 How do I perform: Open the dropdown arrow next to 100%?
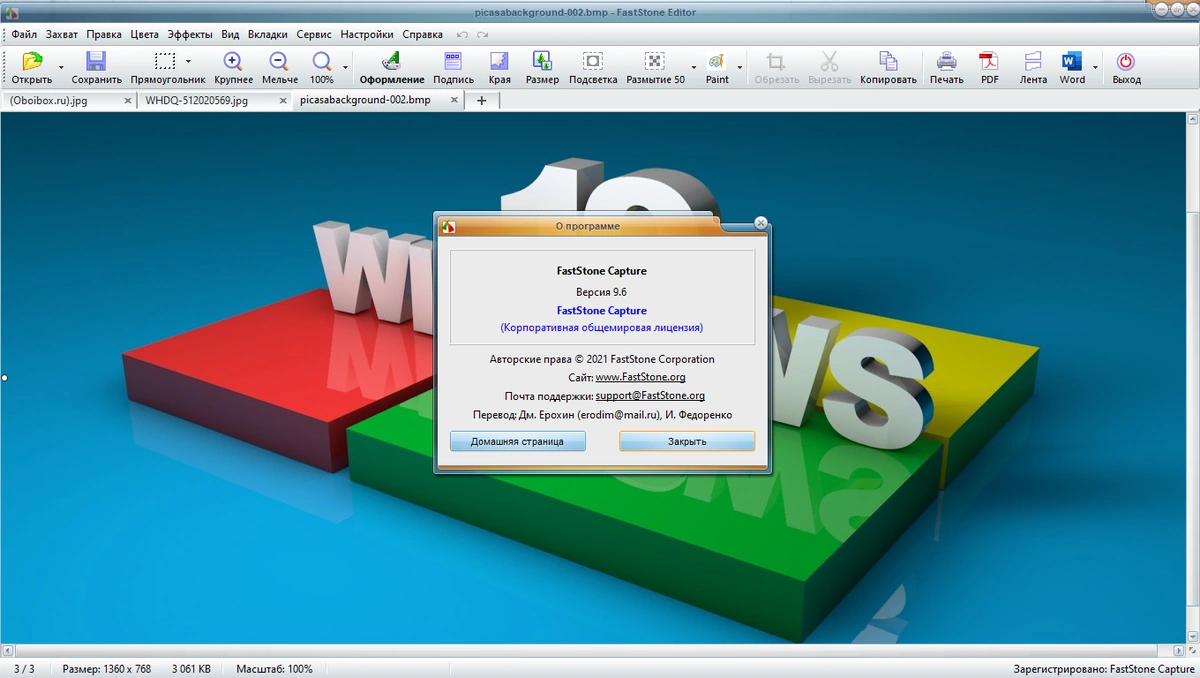pyautogui.click(x=346, y=68)
